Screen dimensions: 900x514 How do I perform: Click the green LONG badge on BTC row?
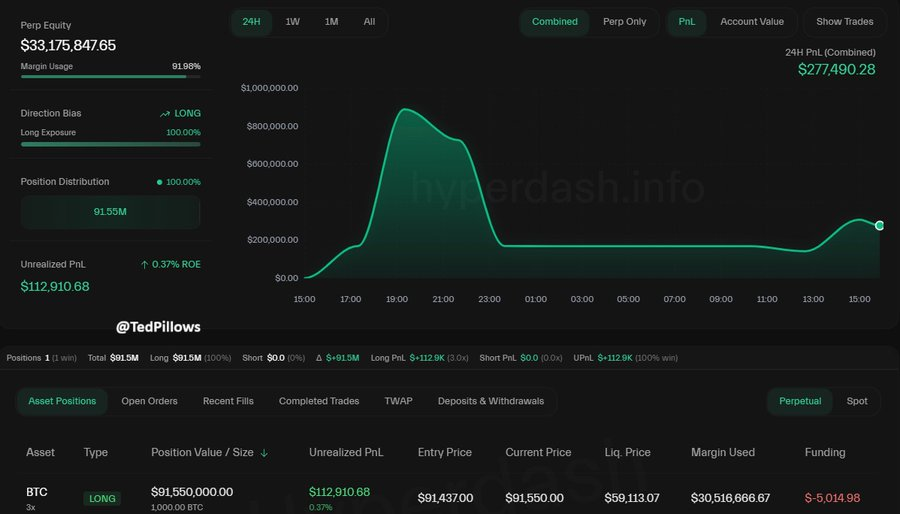point(102,498)
